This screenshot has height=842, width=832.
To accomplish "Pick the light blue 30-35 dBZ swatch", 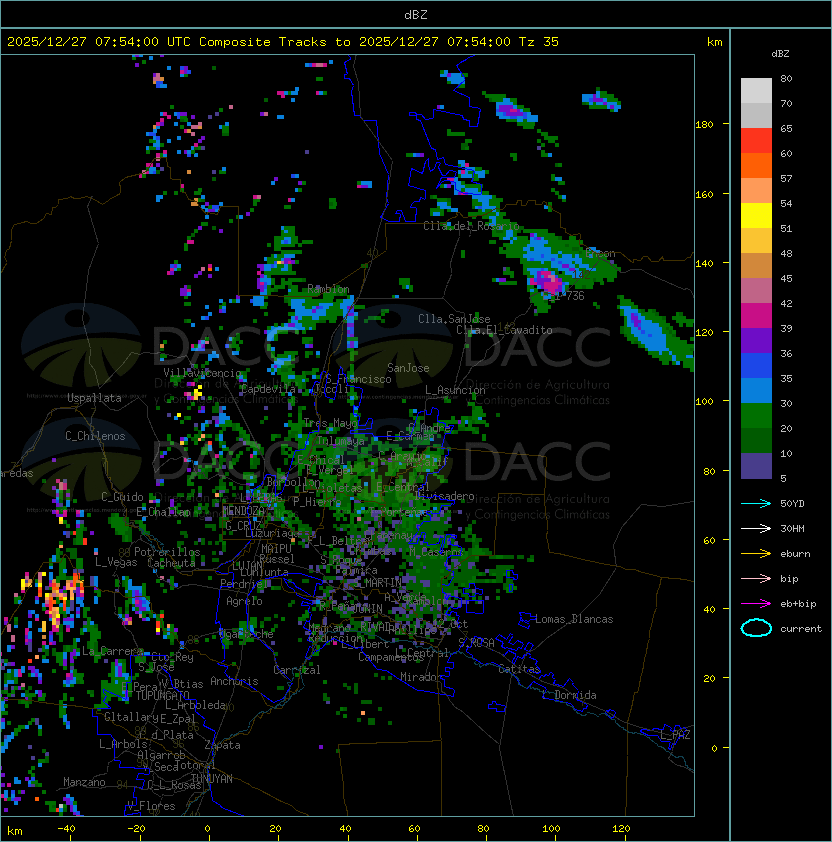I will click(x=756, y=390).
